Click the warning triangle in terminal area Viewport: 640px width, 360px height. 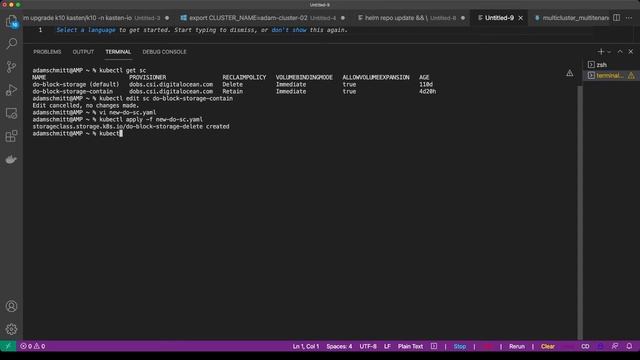click(x=569, y=73)
